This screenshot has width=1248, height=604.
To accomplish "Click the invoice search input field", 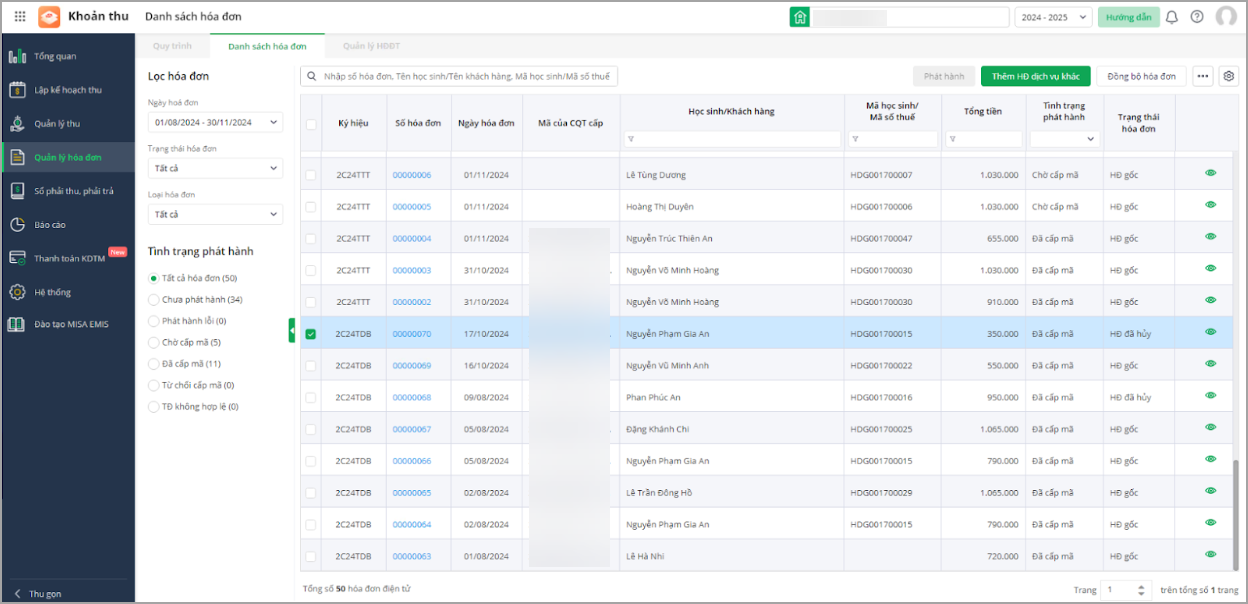I will click(x=465, y=76).
